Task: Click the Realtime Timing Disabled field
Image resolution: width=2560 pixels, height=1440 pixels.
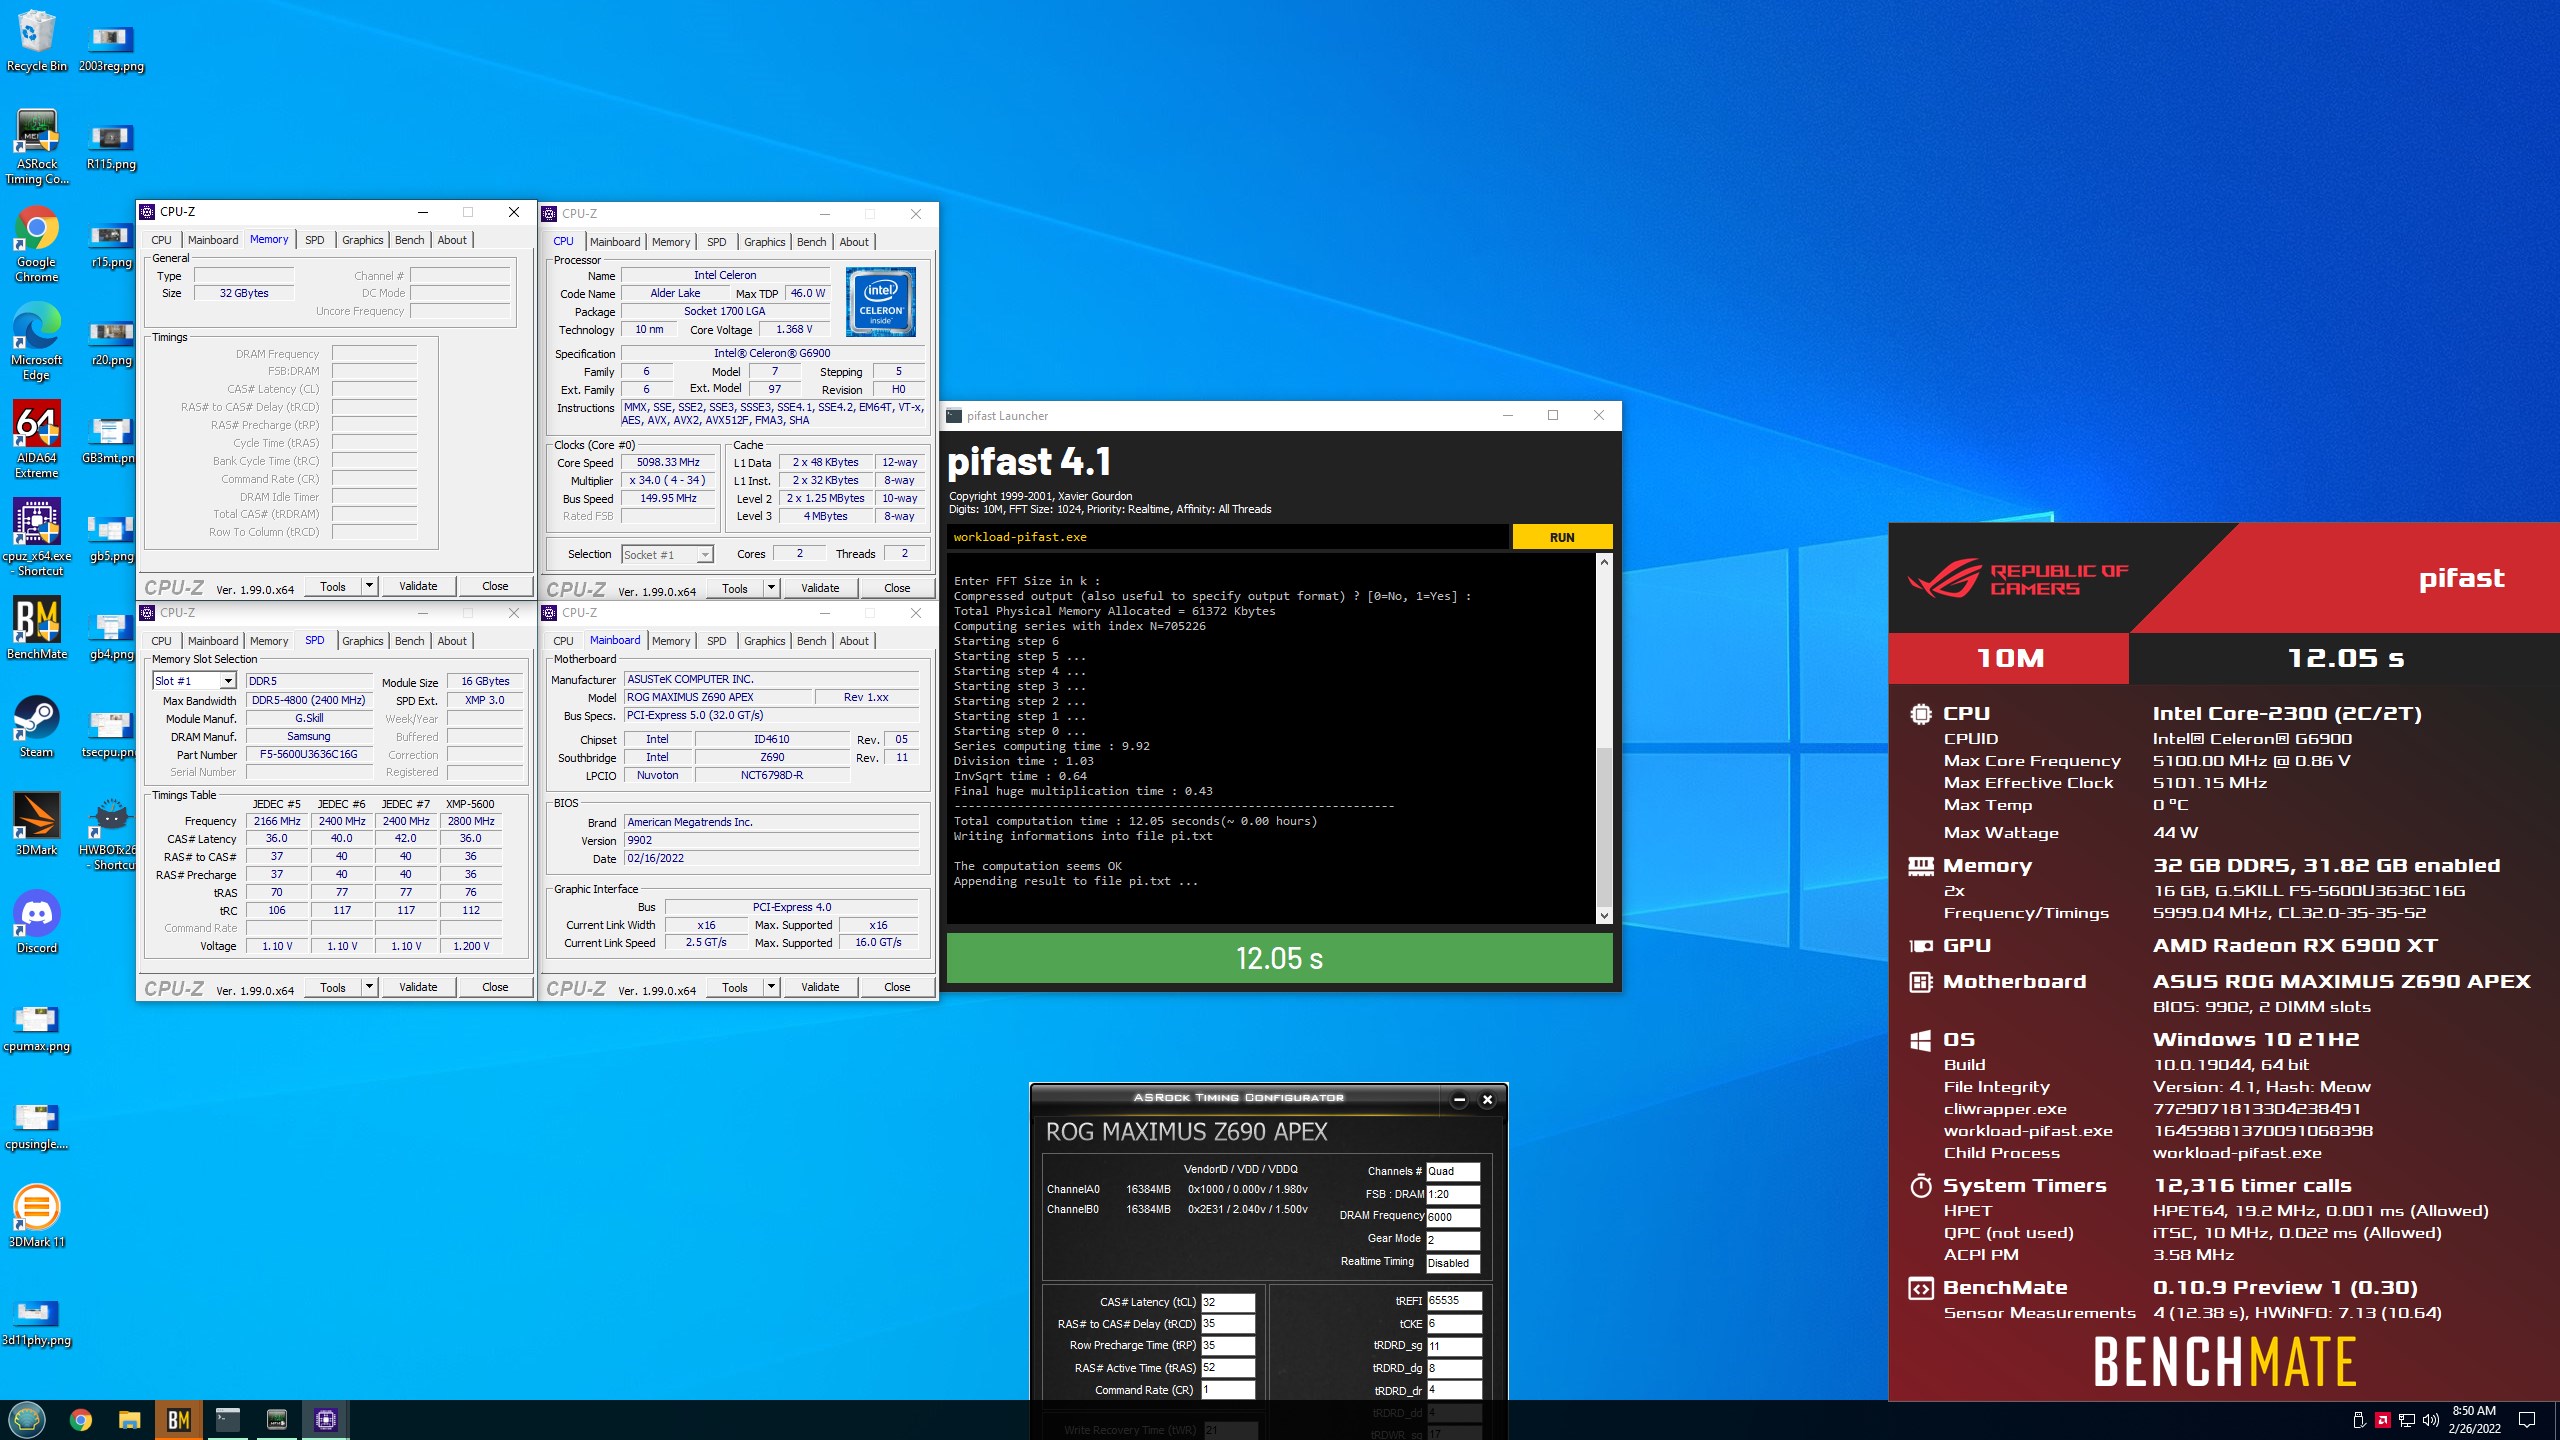Action: click(x=1452, y=1263)
